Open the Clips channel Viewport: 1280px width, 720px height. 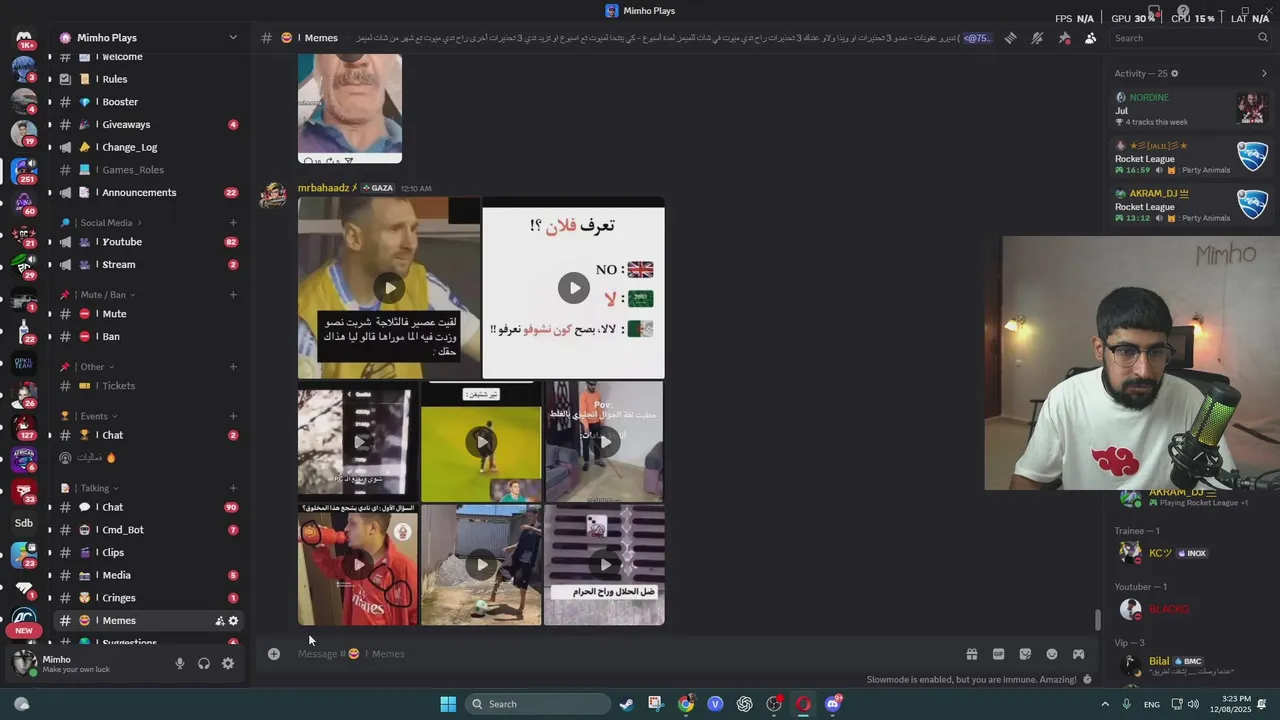[148, 553]
